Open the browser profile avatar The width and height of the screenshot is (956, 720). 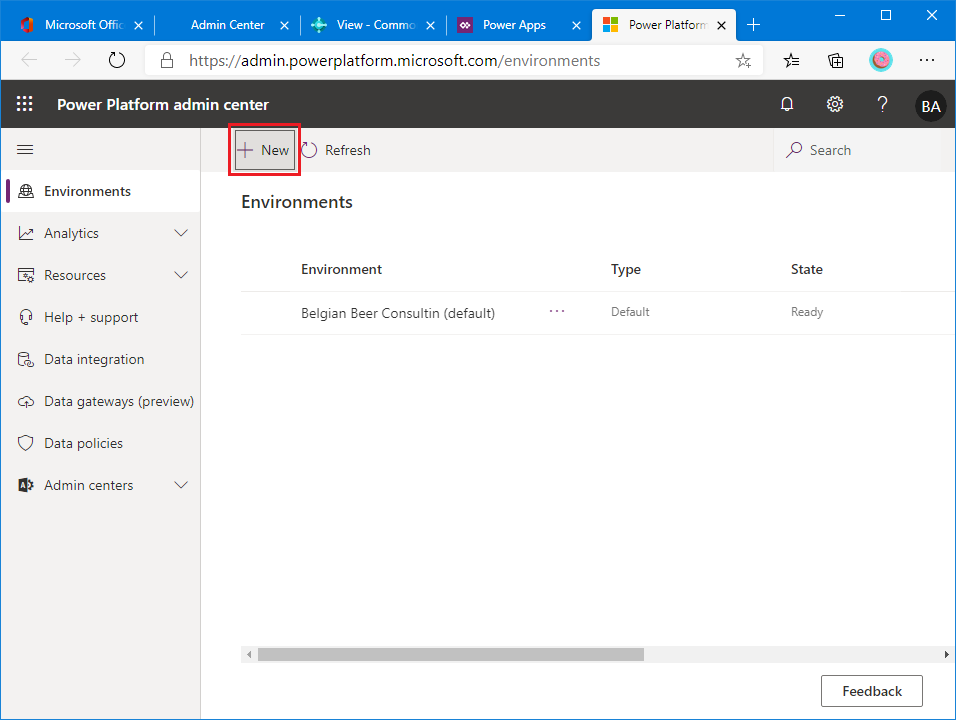pyautogui.click(x=880, y=60)
